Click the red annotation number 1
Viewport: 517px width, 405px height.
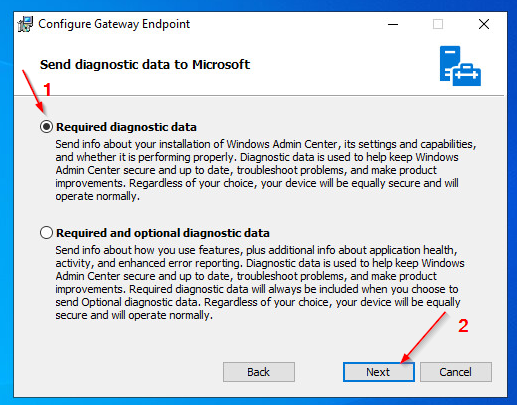click(47, 89)
